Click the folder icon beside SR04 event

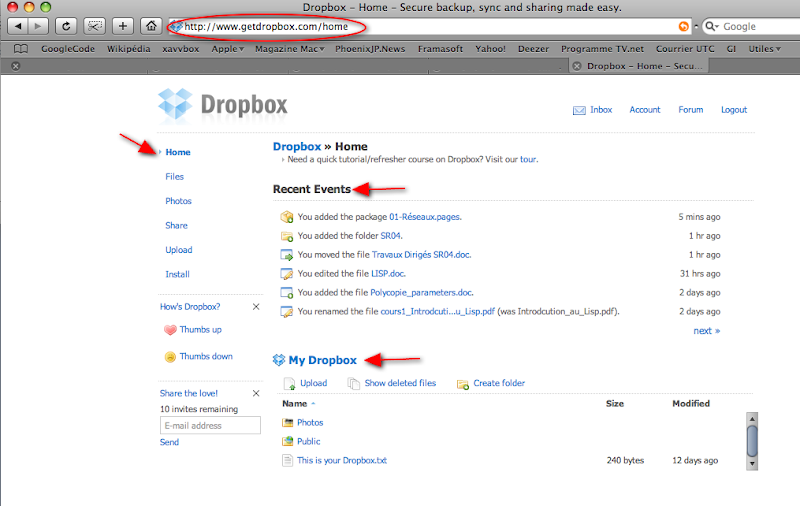287,236
